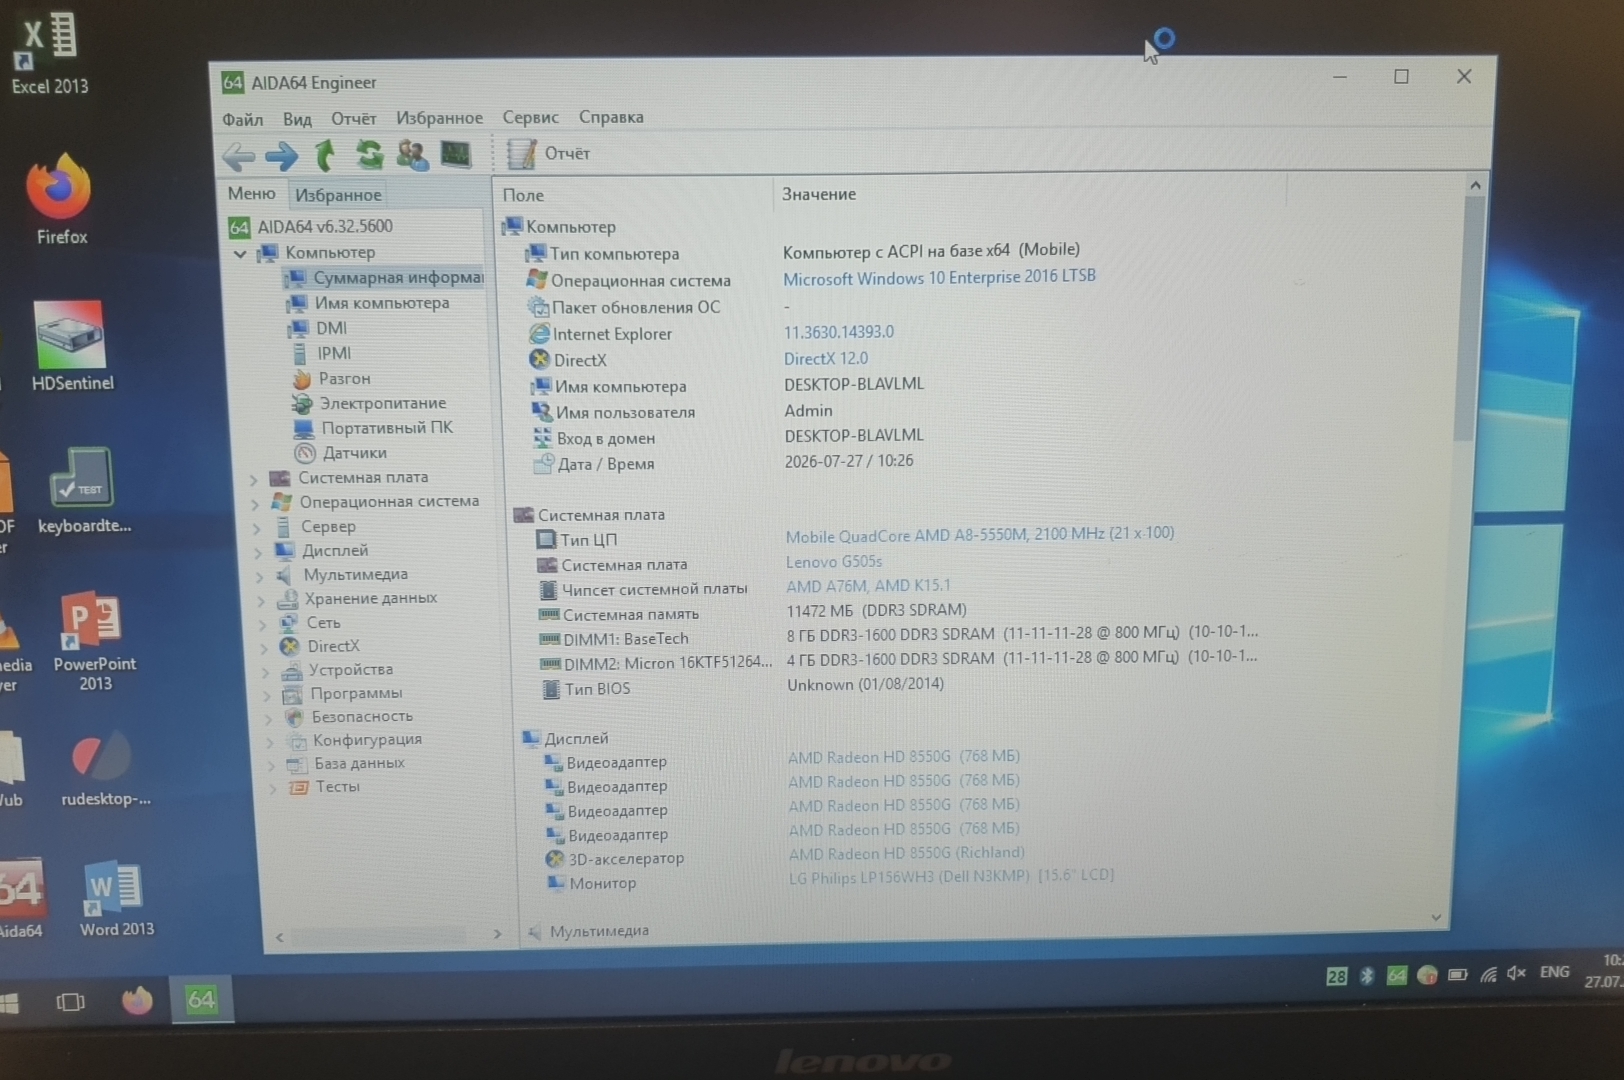The height and width of the screenshot is (1080, 1624).
Task: Click the Forward arrow in AIDA64 toolbar
Action: point(281,156)
